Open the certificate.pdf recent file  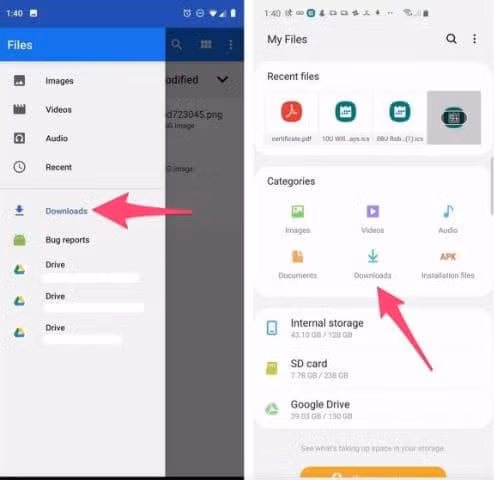tap(291, 118)
